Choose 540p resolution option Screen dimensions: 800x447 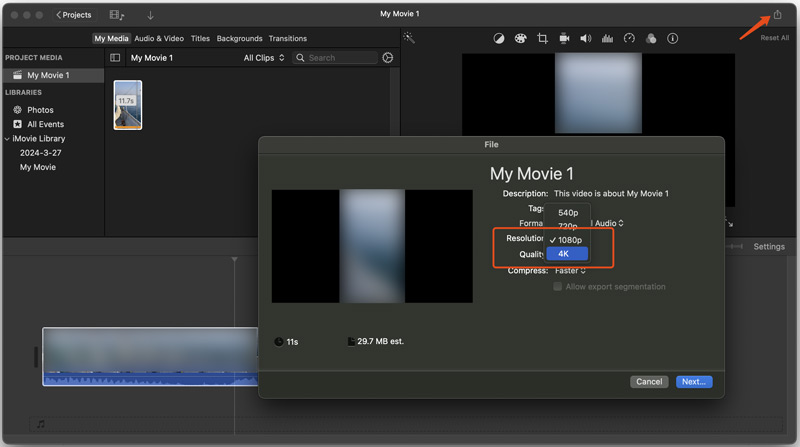point(567,213)
